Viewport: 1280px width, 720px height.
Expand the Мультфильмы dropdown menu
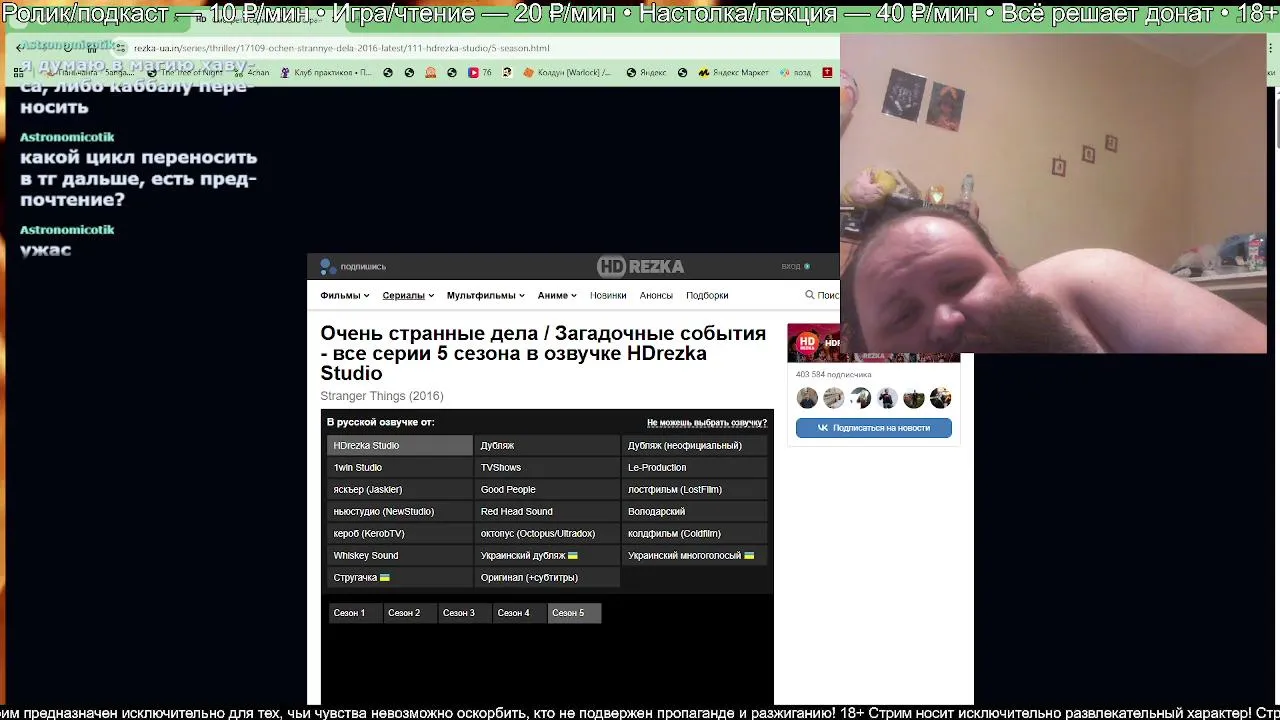tap(485, 295)
